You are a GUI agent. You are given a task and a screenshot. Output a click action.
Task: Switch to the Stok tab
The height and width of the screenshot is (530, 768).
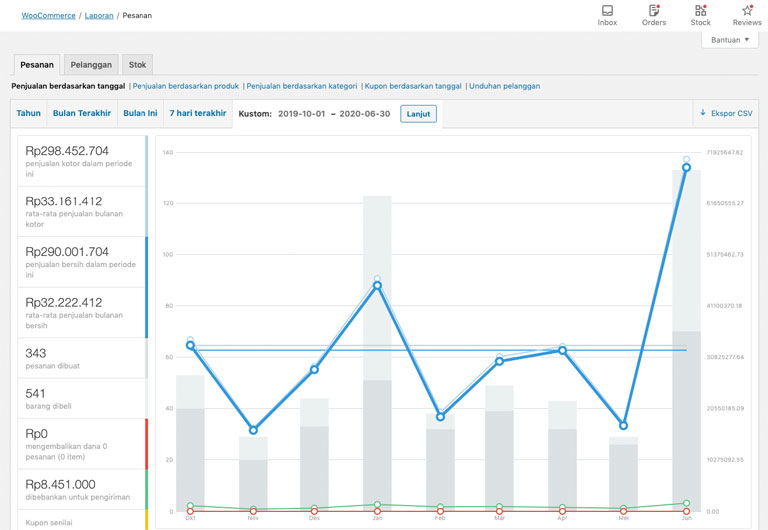[x=137, y=65]
